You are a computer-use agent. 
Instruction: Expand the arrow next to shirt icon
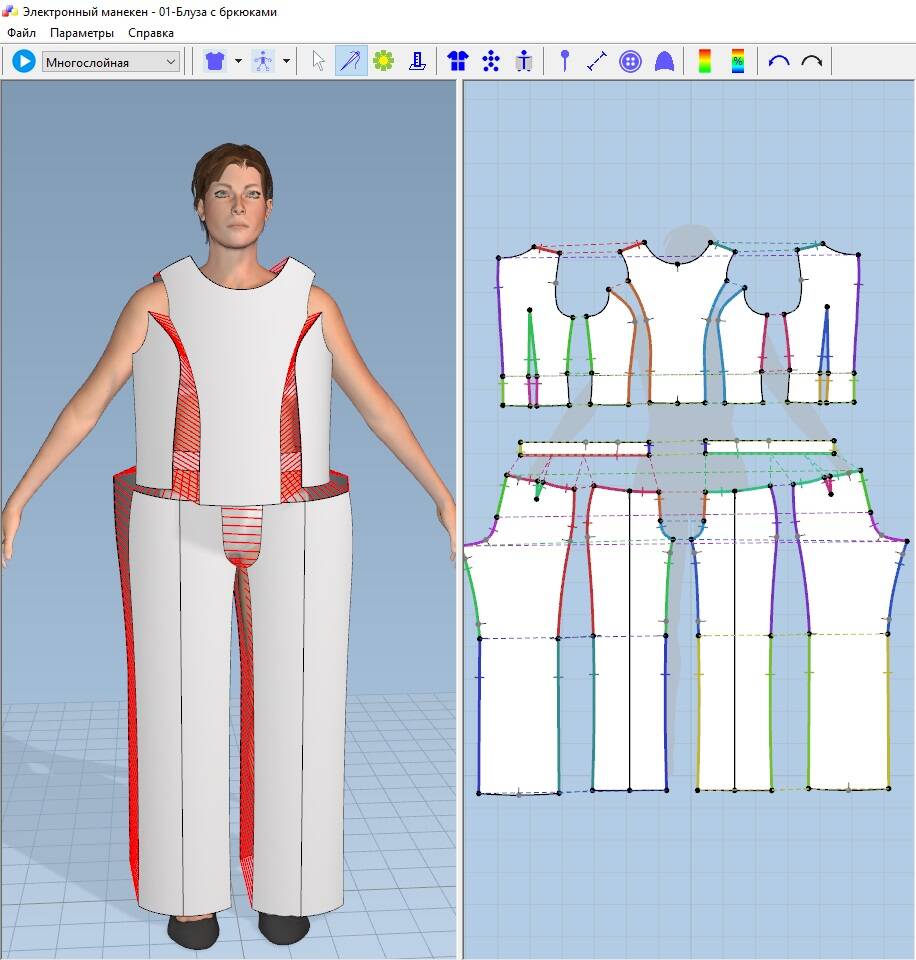(x=238, y=62)
